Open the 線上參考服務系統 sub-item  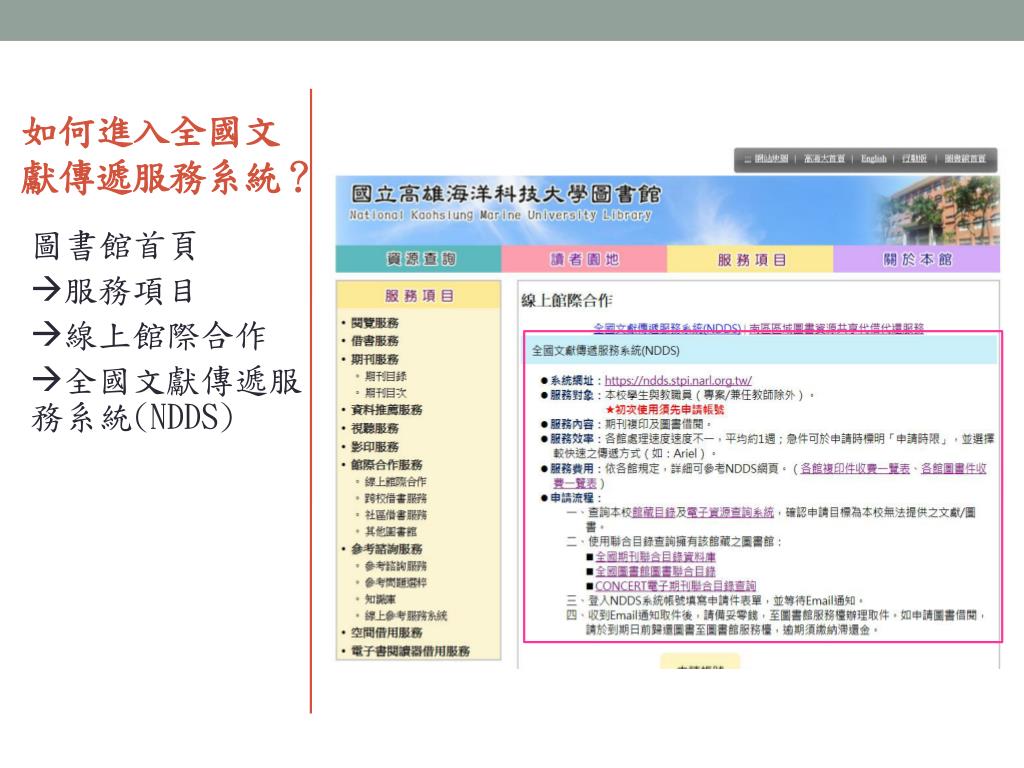pos(406,615)
